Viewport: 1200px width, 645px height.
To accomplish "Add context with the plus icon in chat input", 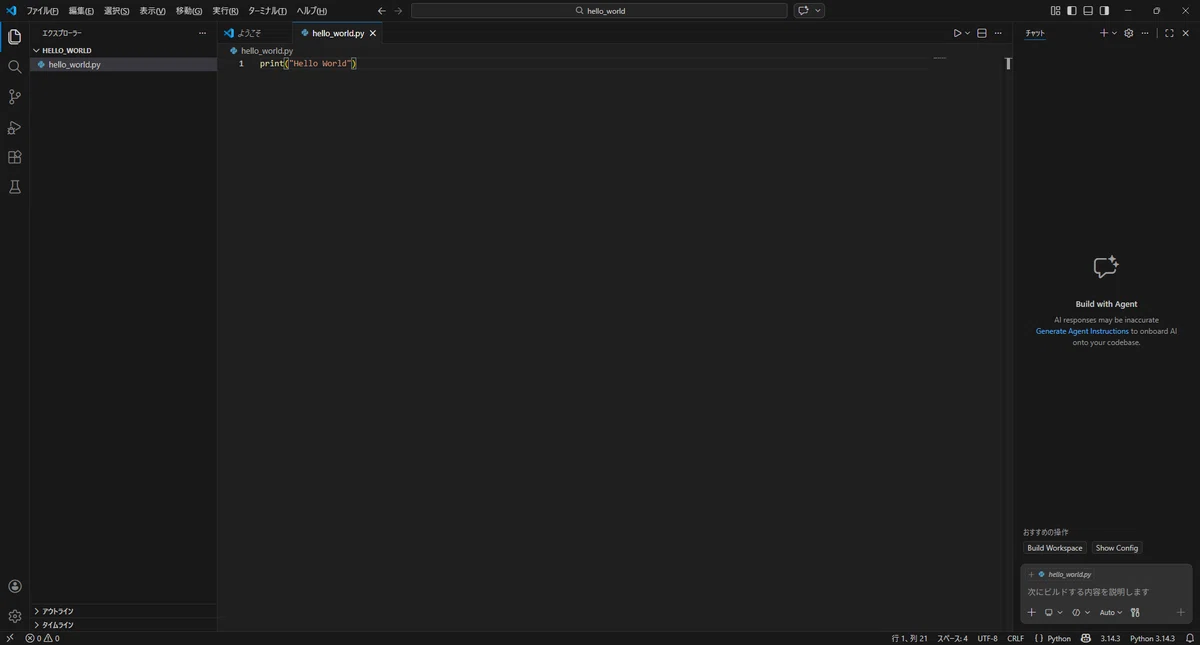I will (1032, 612).
